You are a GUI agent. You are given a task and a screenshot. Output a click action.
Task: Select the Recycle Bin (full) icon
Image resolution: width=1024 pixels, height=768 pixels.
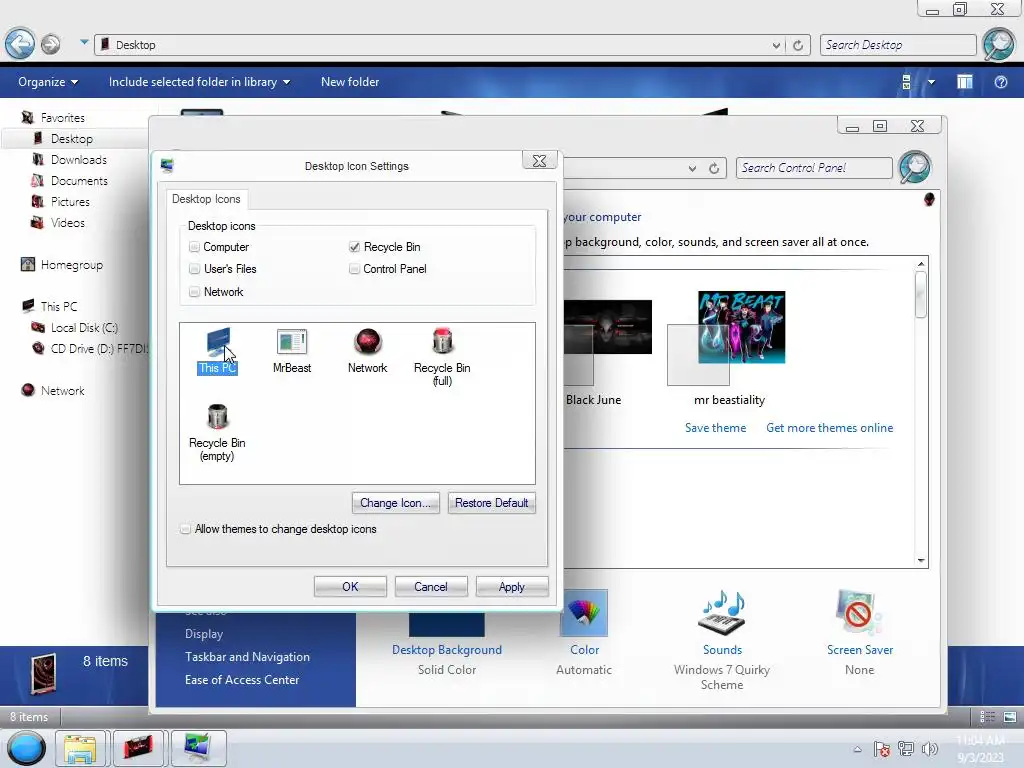(x=442, y=357)
